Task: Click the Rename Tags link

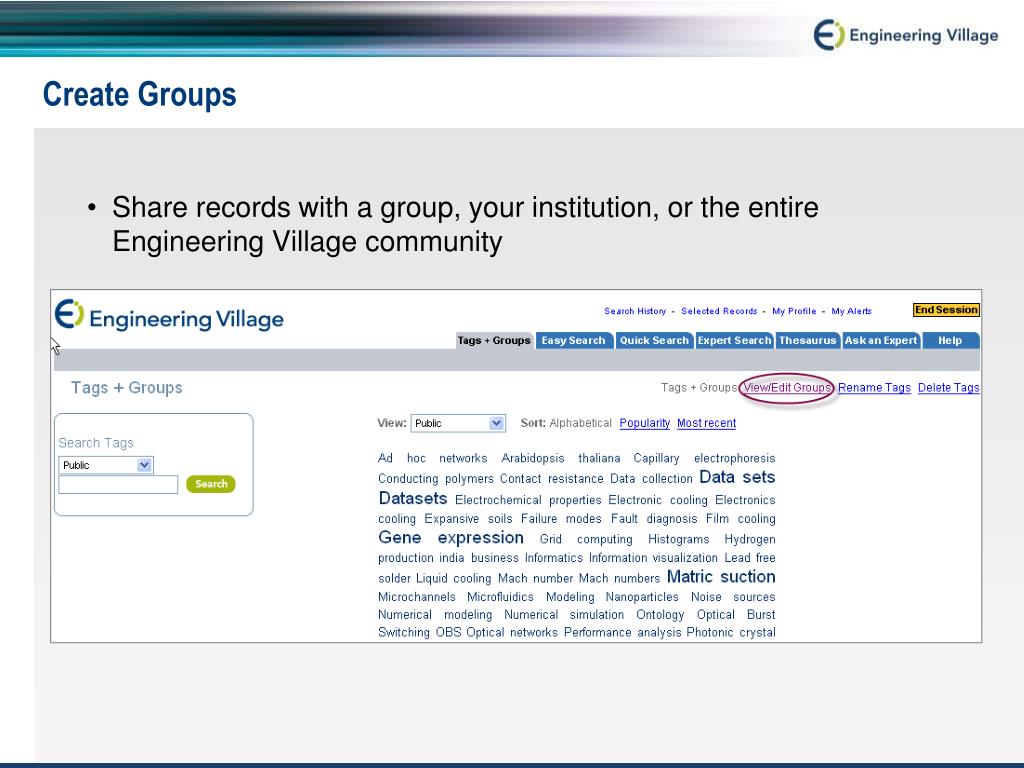Action: pos(874,388)
